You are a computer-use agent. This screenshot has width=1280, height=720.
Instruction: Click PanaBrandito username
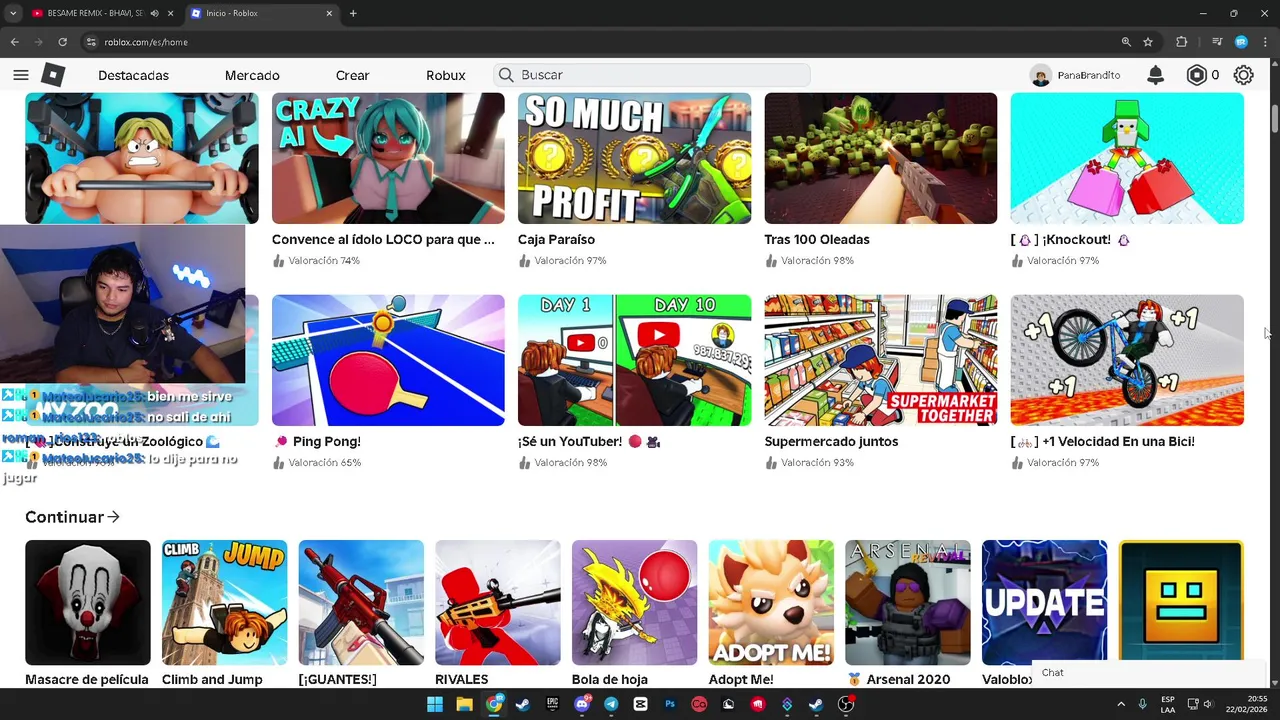pyautogui.click(x=1088, y=75)
